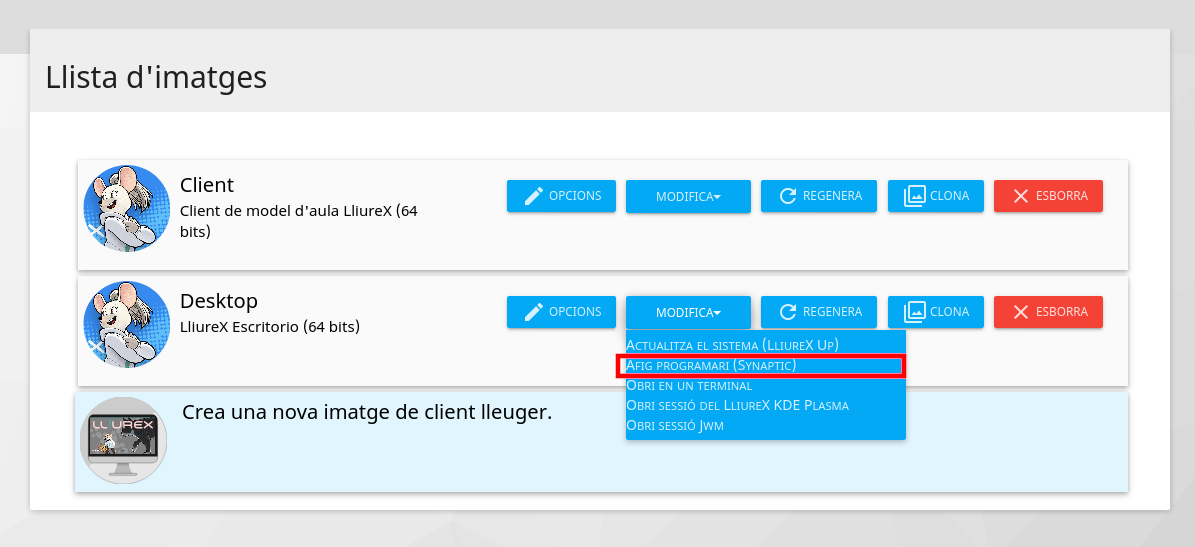Click the Desktop mouse mascot avatar
Image resolution: width=1195 pixels, height=547 pixels.
pos(126,325)
